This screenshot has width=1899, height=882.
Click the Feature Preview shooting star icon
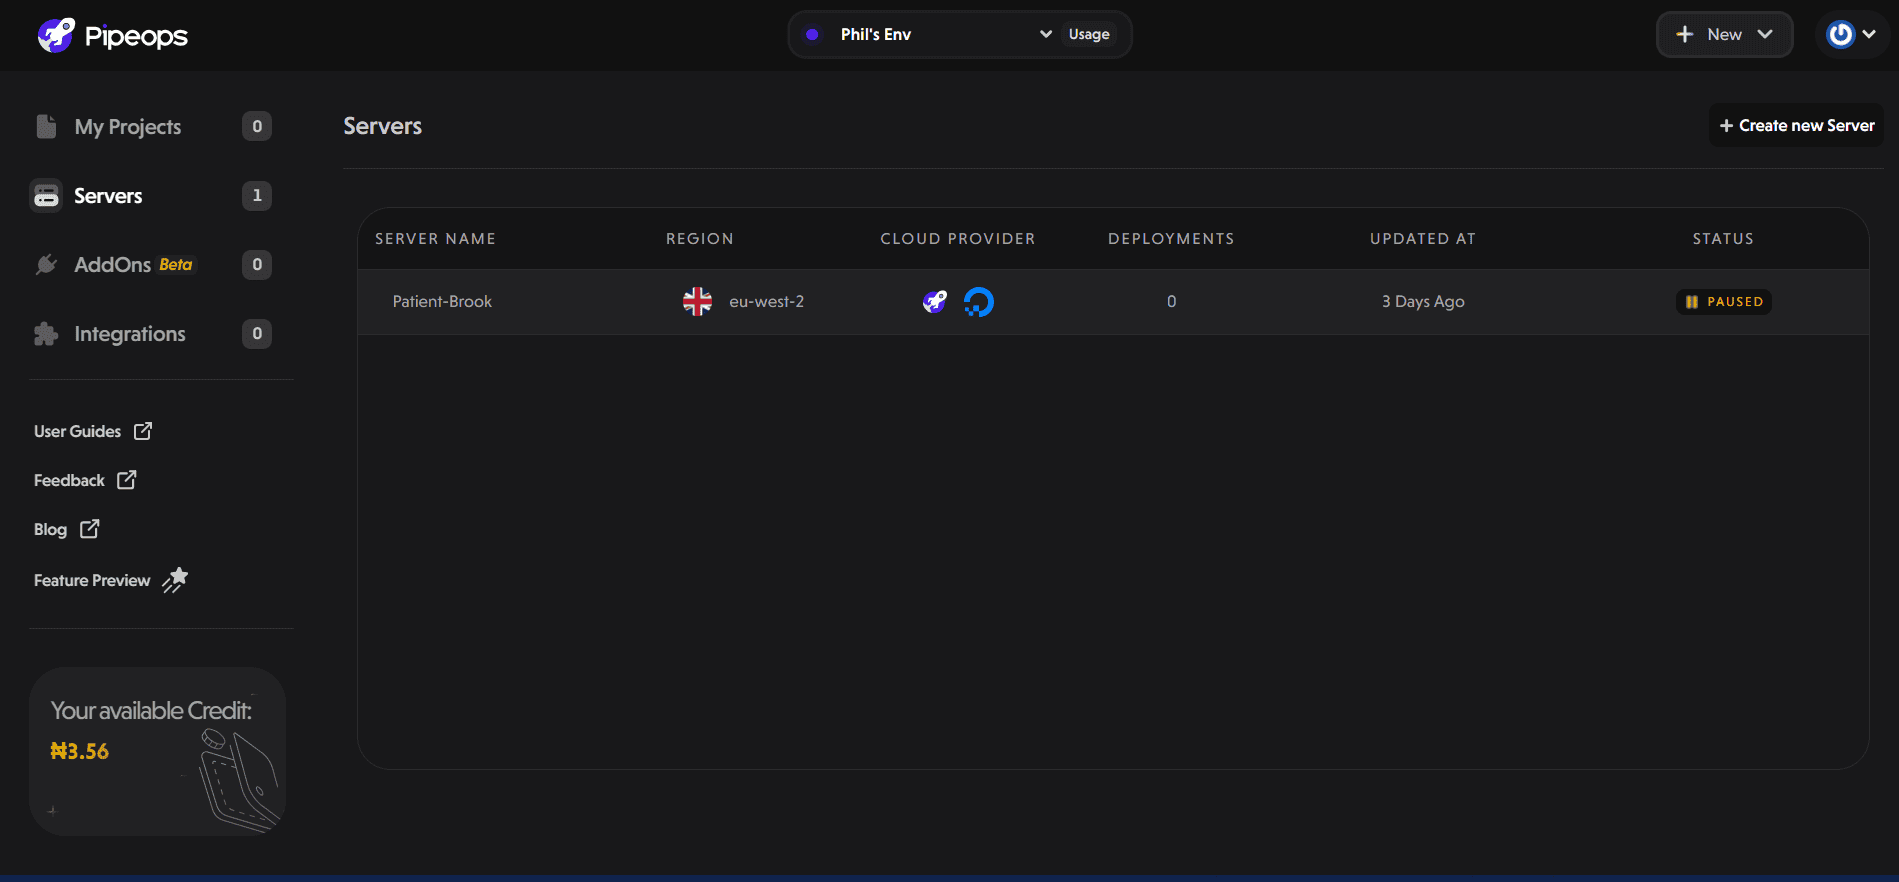175,580
